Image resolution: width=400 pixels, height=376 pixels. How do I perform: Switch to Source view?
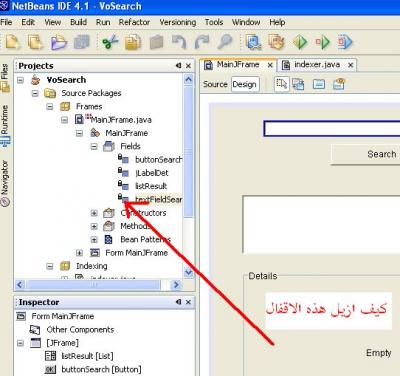[x=215, y=84]
